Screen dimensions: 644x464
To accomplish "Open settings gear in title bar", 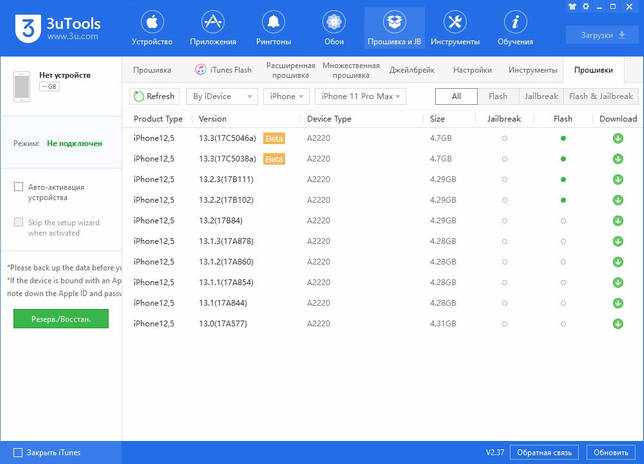I will point(586,7).
